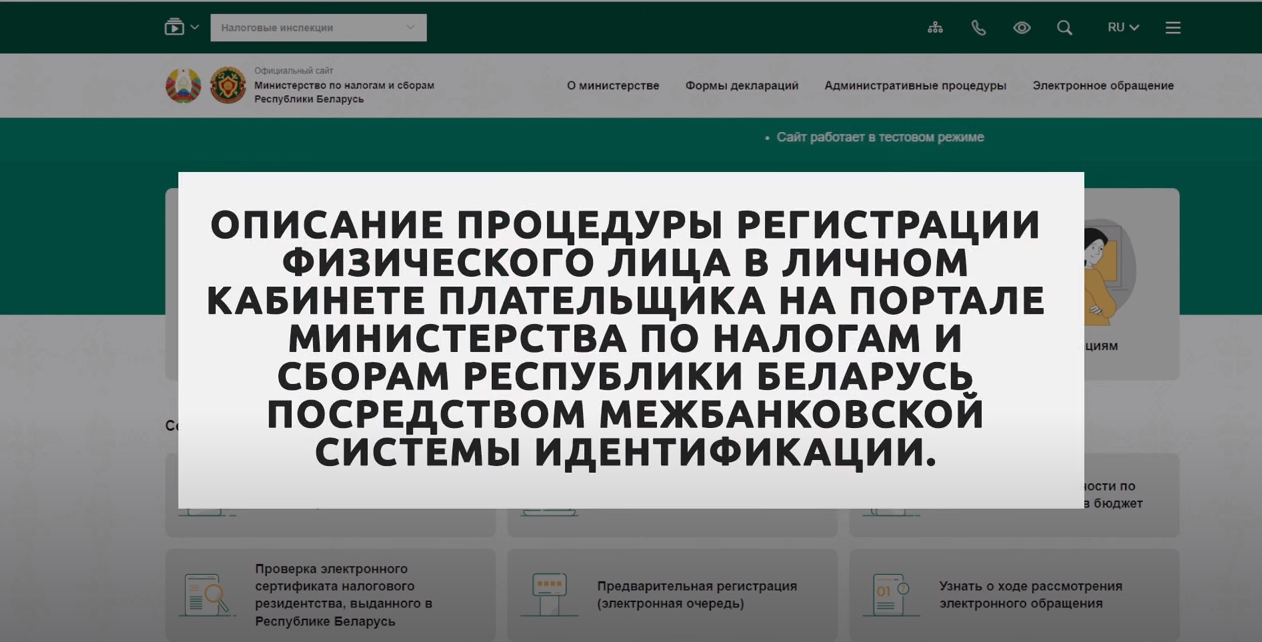Image resolution: width=1262 pixels, height=642 pixels.
Task: Open Предварительная регистрация (электронная очередь) link
Action: coord(696,595)
